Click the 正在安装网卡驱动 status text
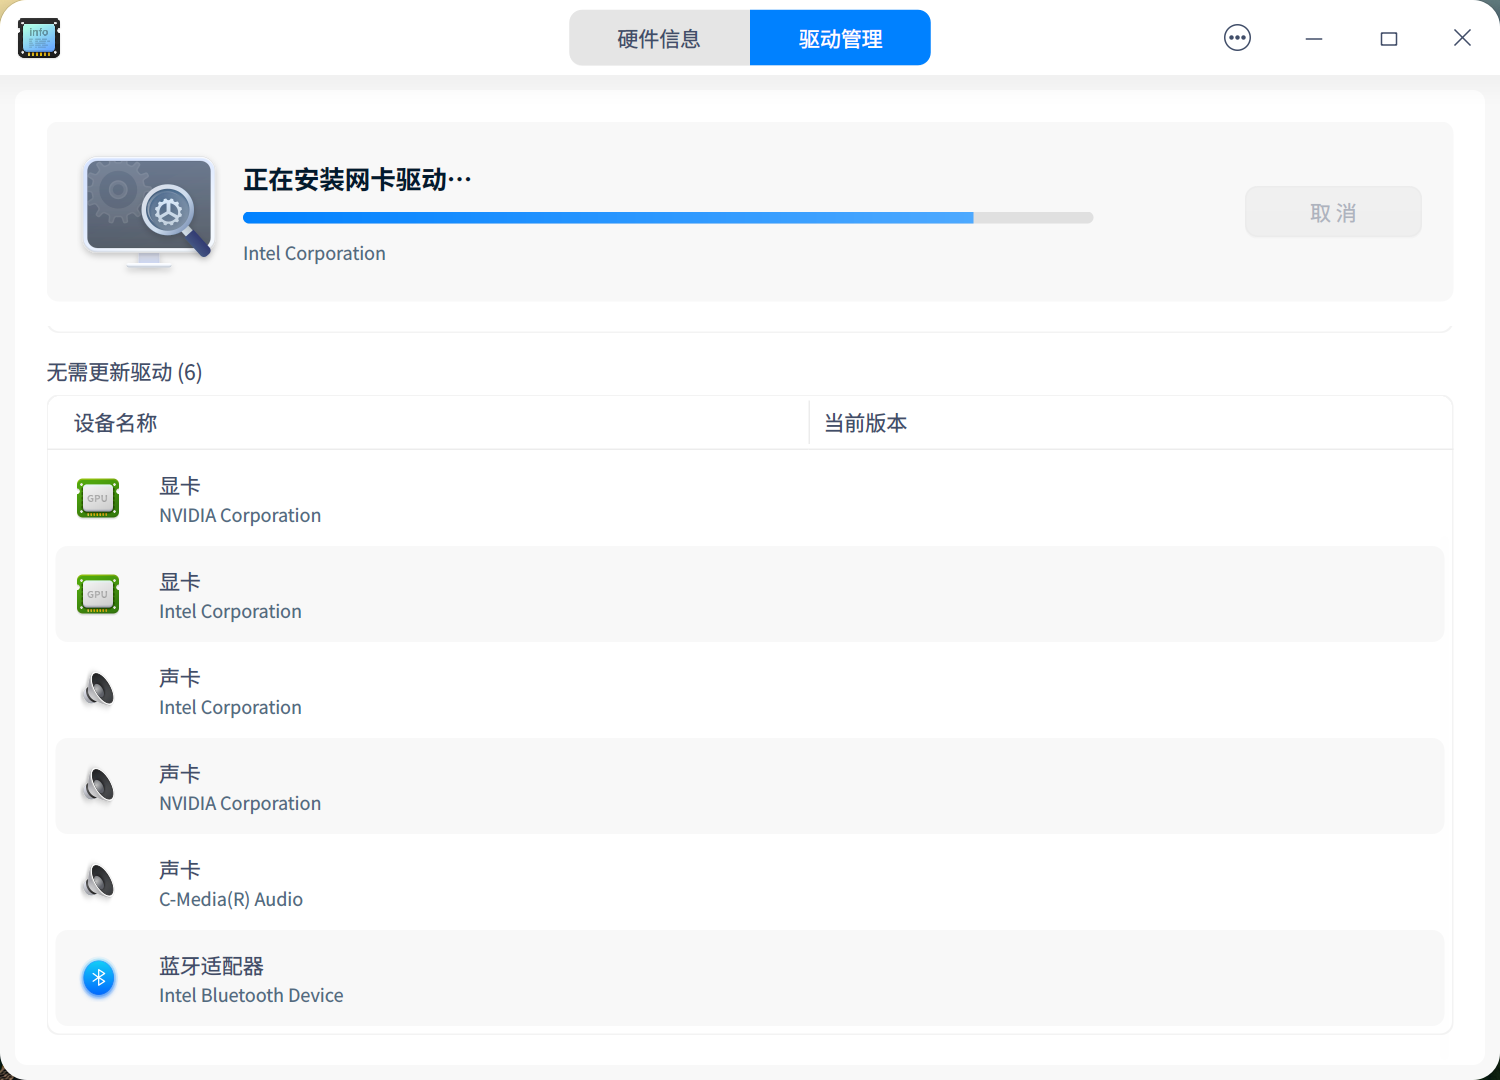The width and height of the screenshot is (1500, 1080). click(x=356, y=180)
